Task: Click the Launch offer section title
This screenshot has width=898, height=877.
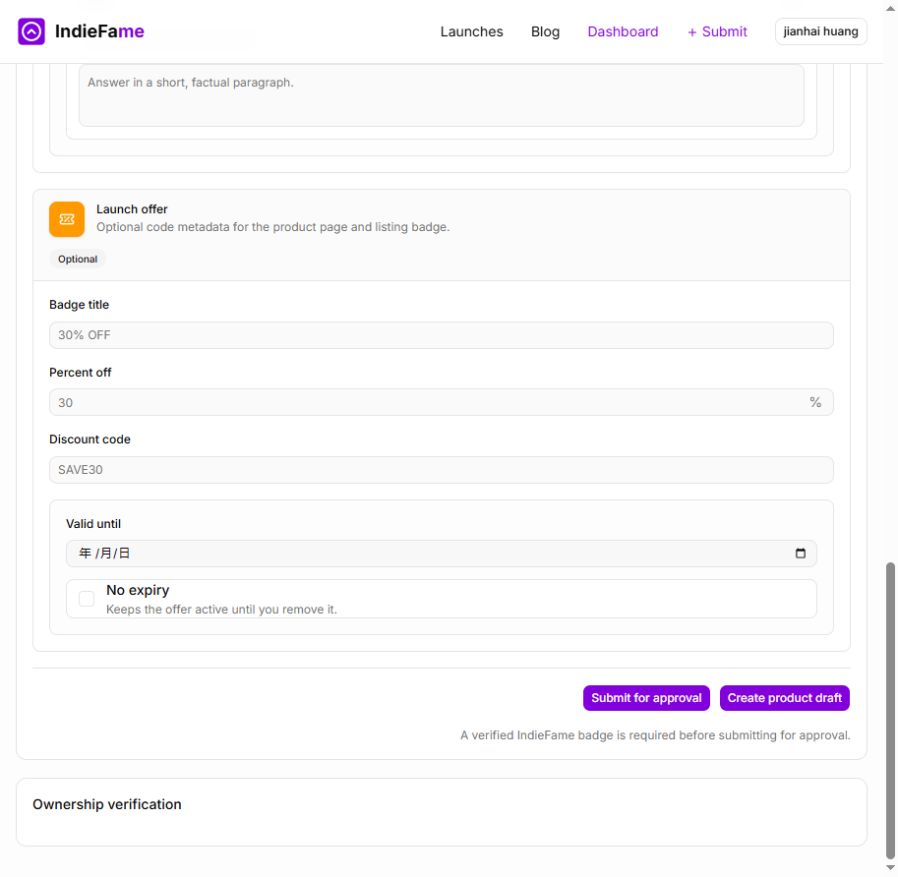Action: (x=132, y=209)
